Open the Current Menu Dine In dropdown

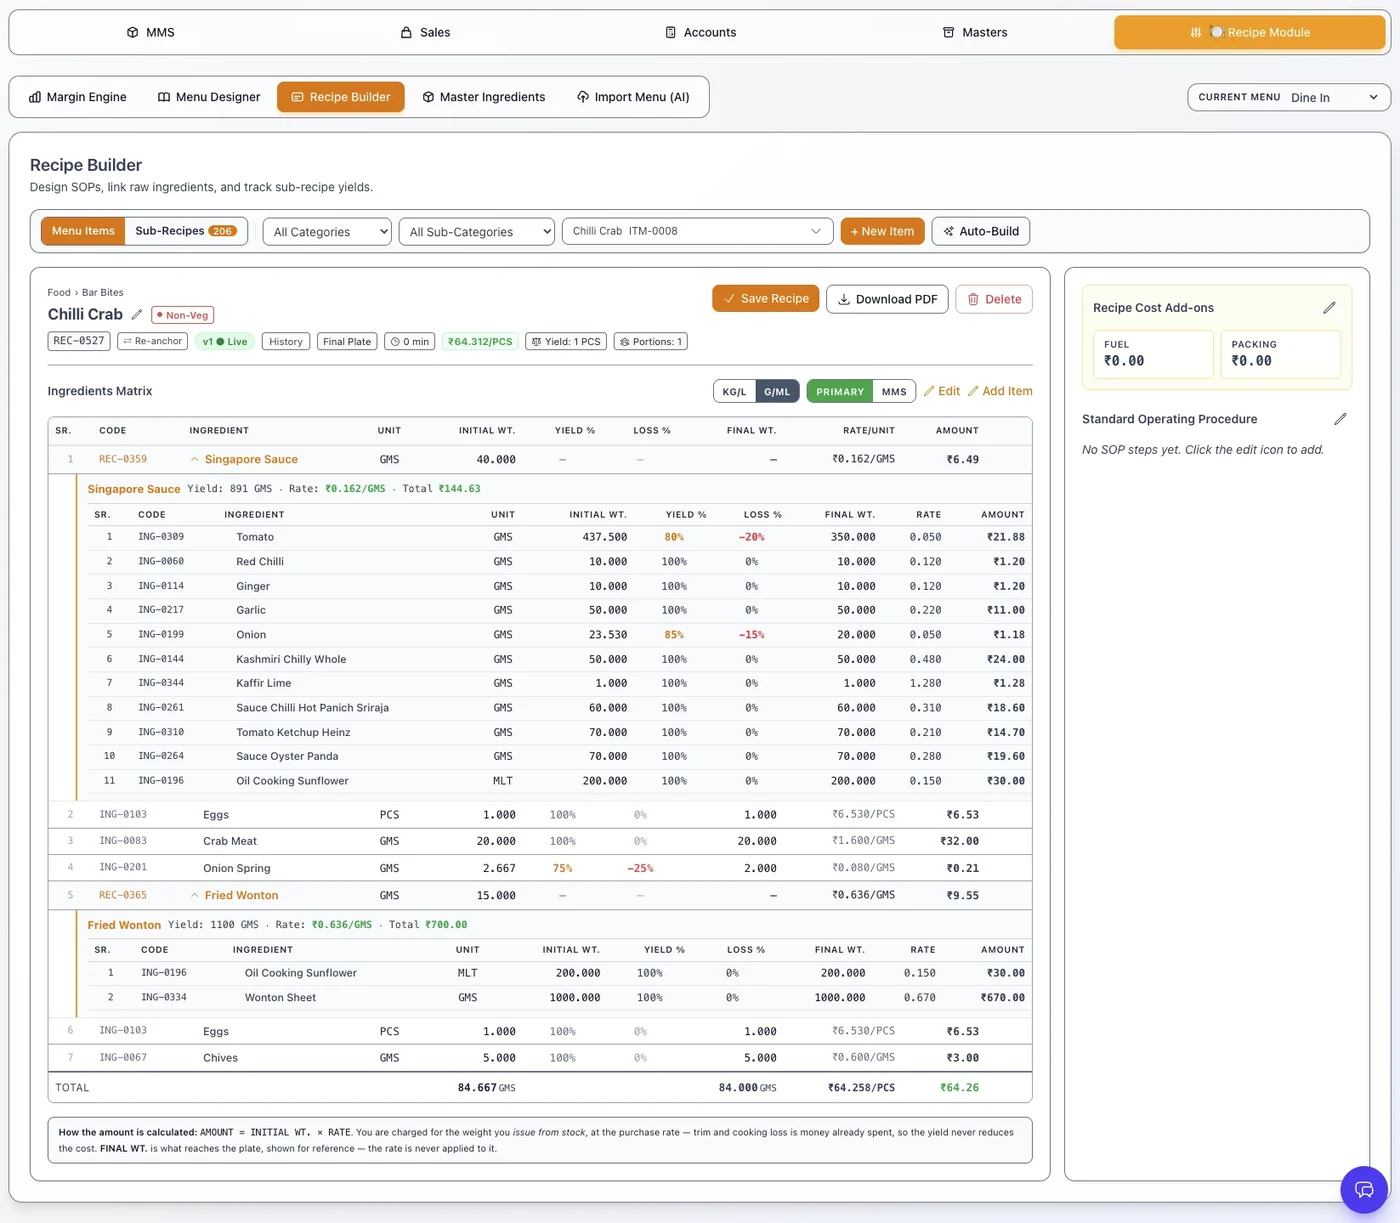(x=1288, y=97)
